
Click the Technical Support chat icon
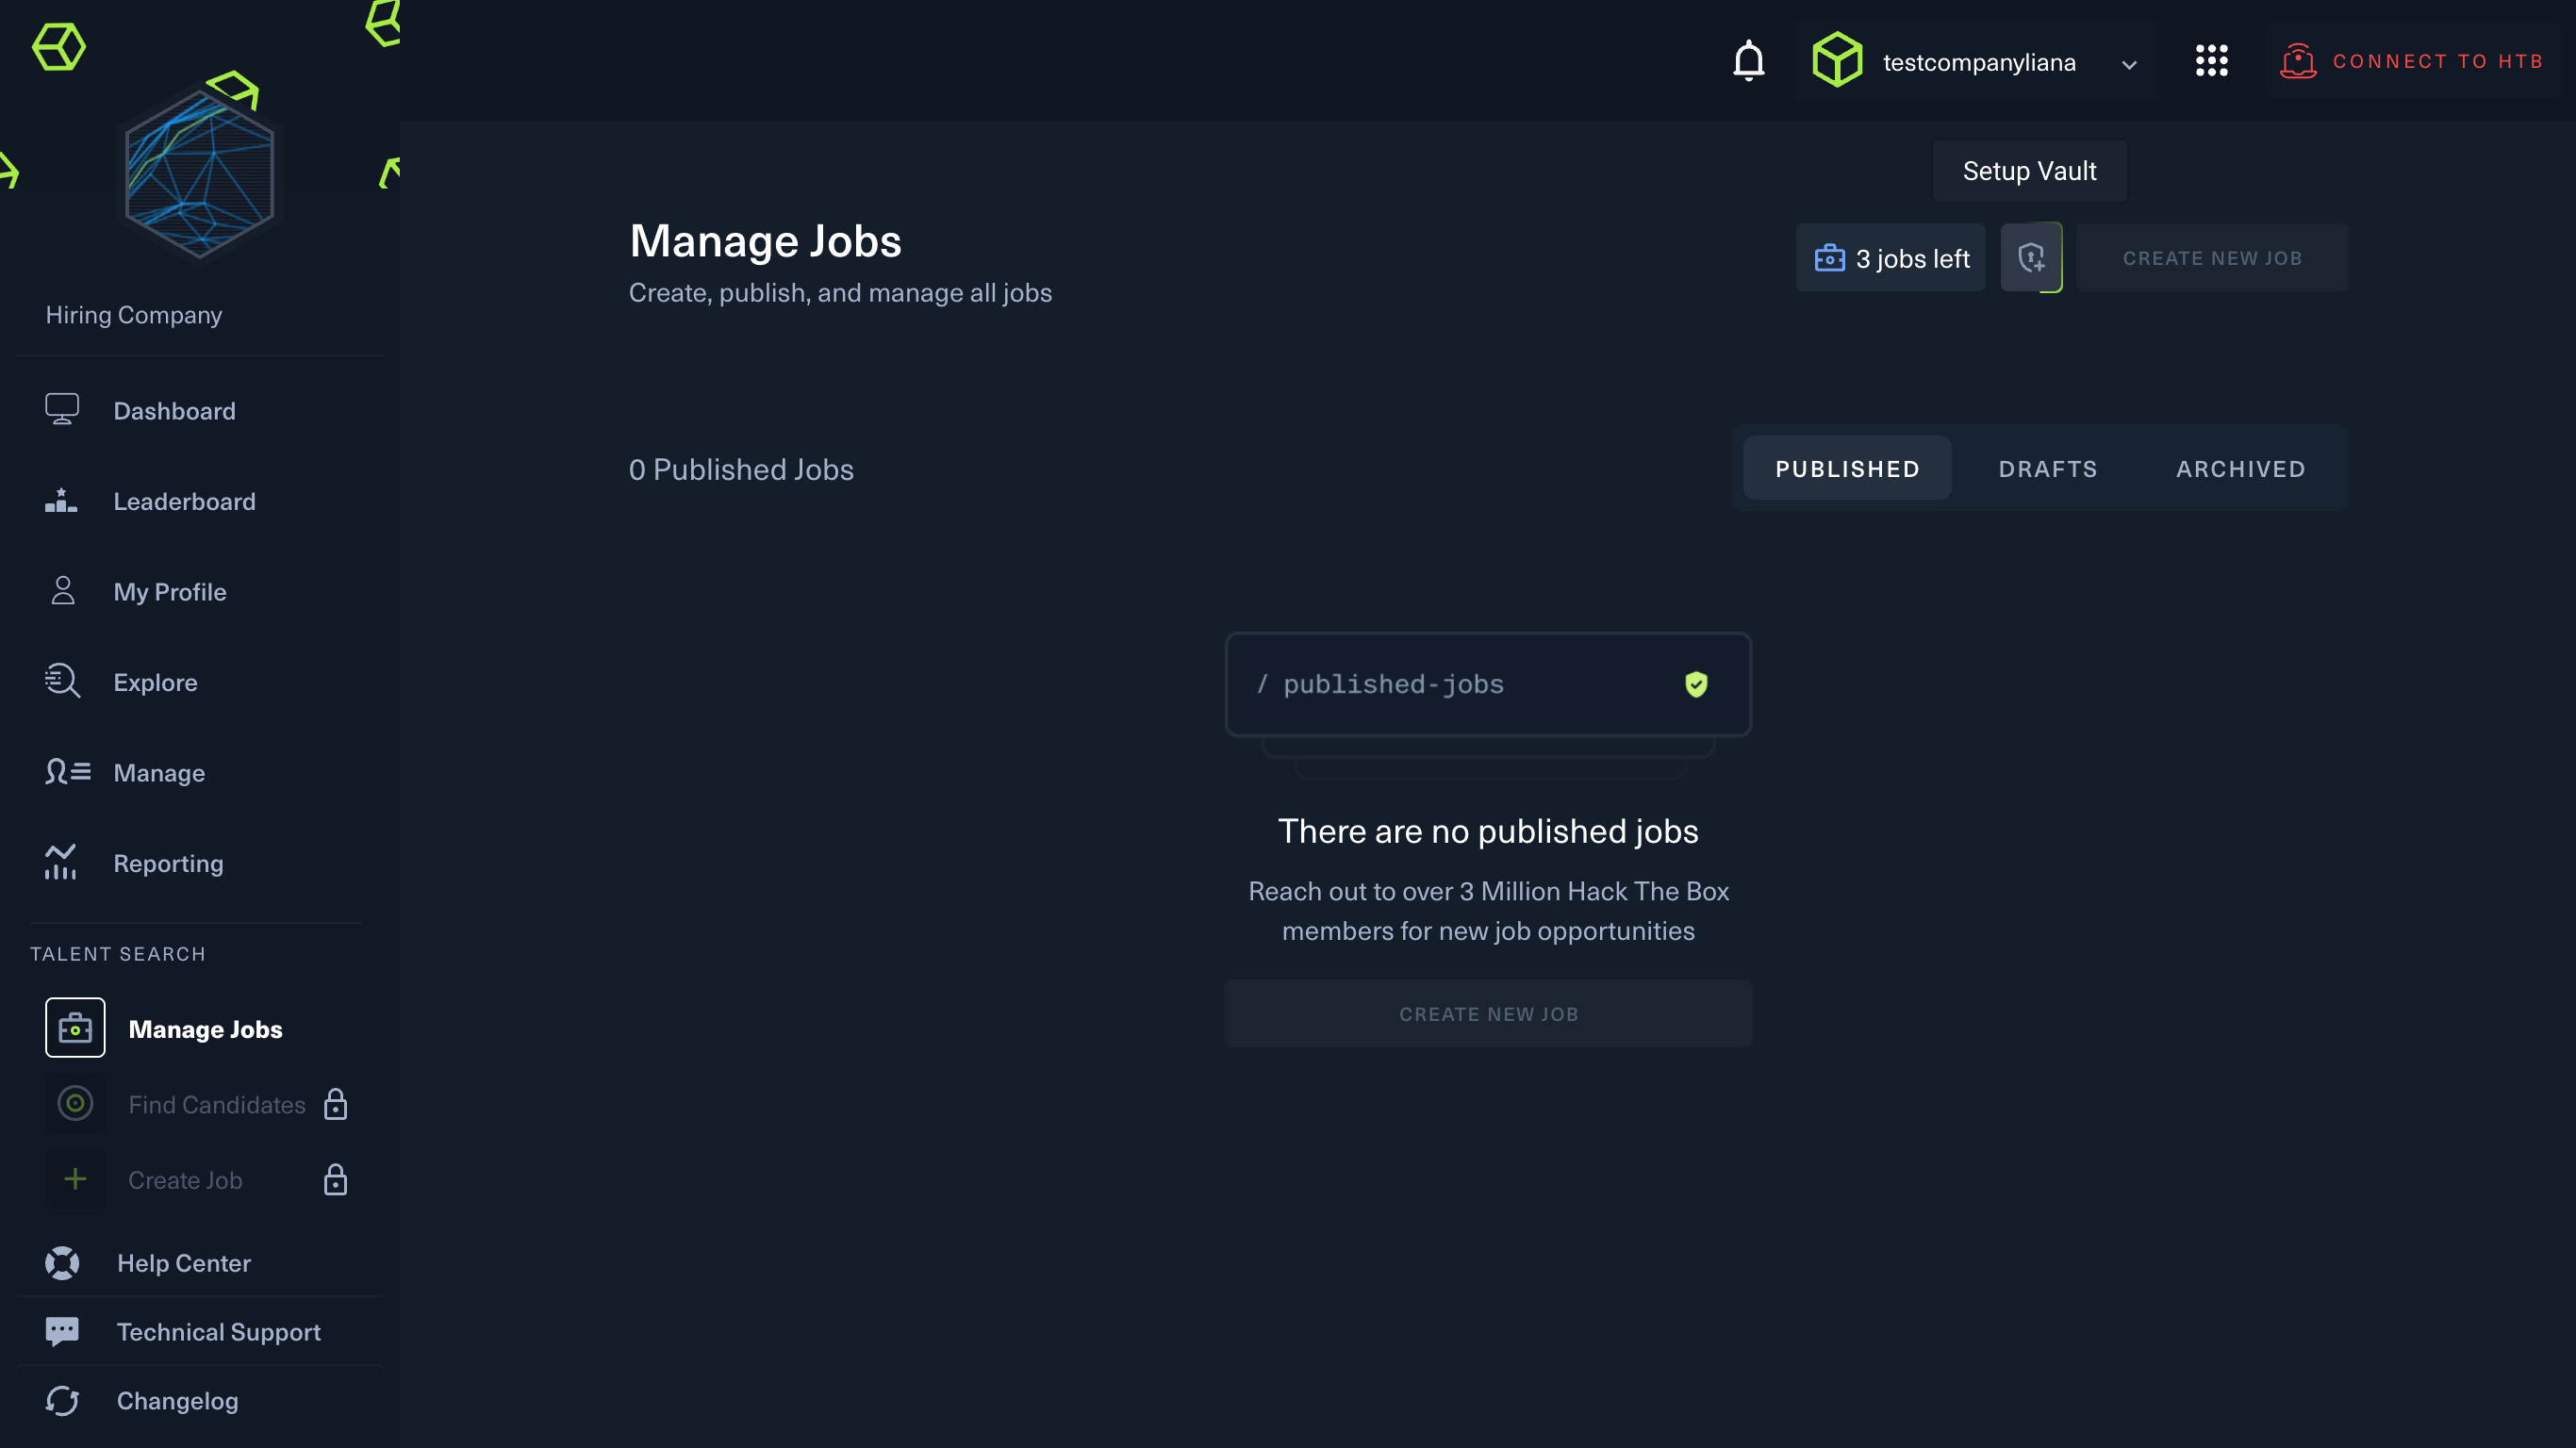(x=62, y=1332)
